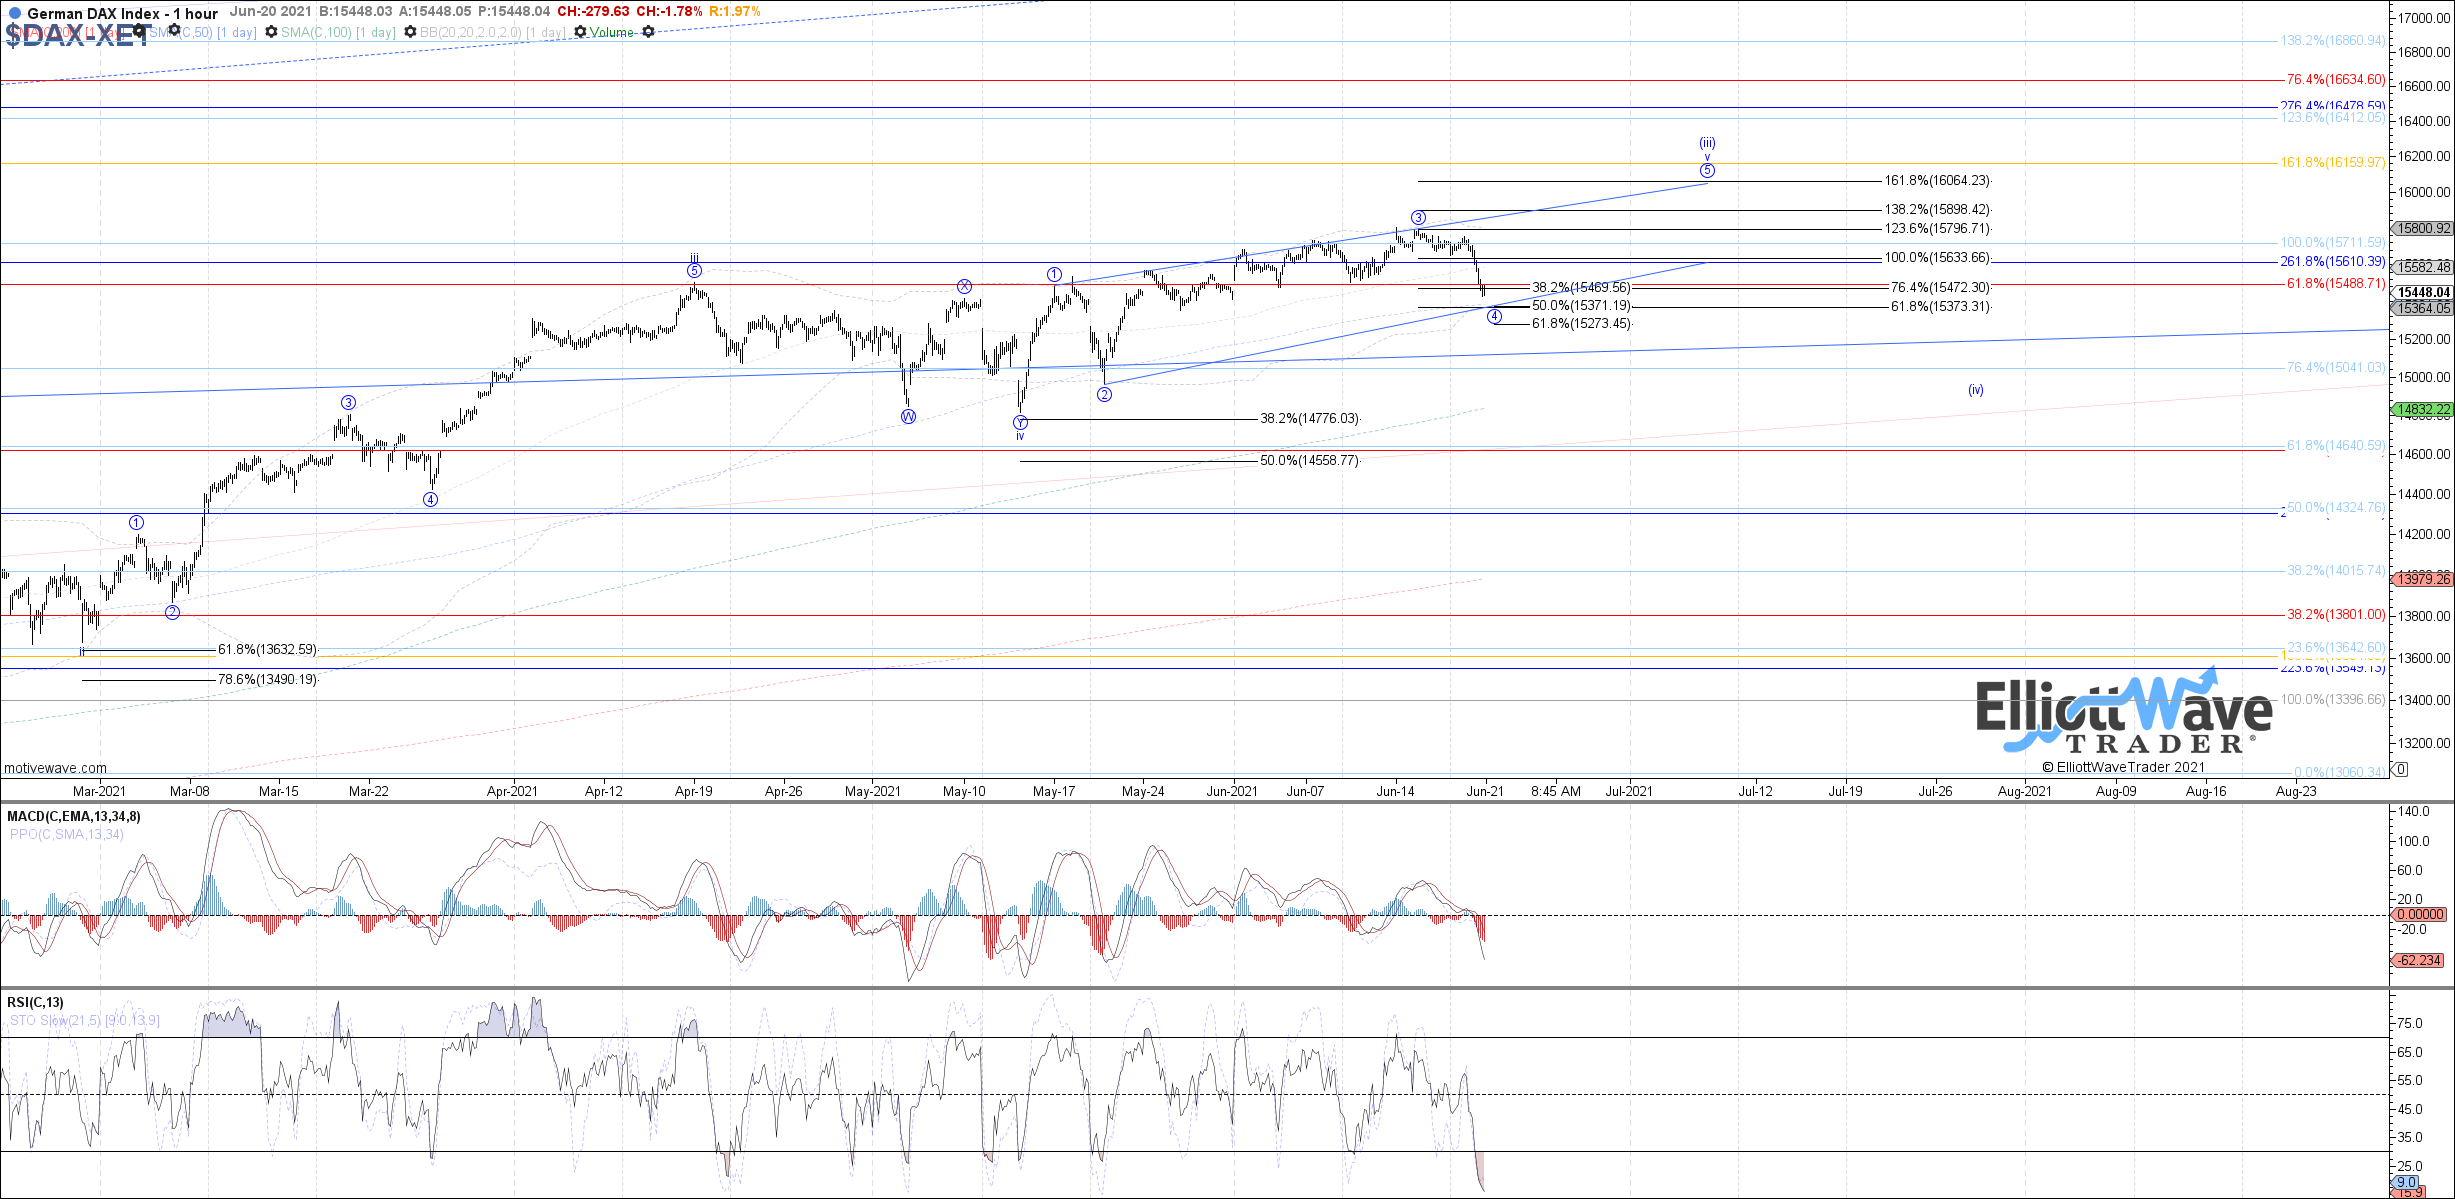Select Fibonacci label 123.6%(15796.71)
The image size is (2455, 1199).
click(x=1938, y=229)
